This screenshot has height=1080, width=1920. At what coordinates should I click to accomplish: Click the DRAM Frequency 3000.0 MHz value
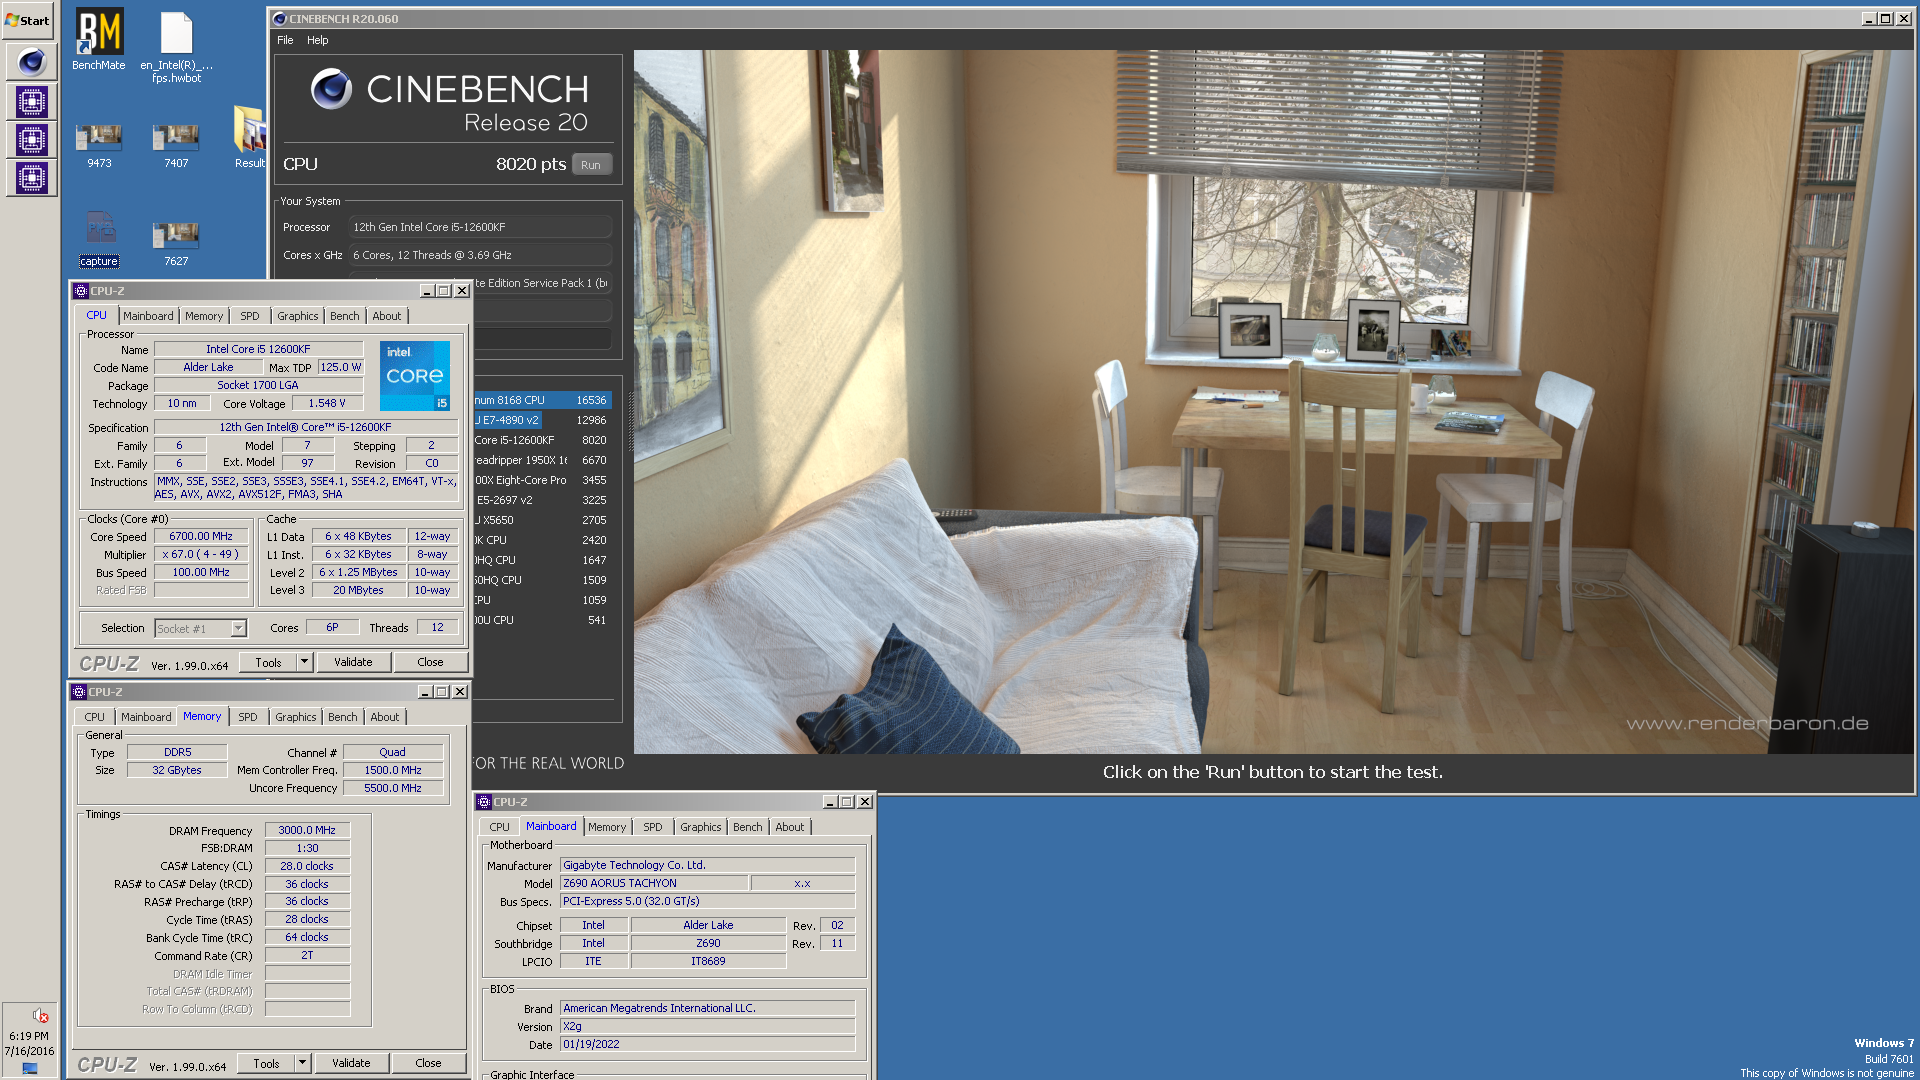click(x=307, y=830)
